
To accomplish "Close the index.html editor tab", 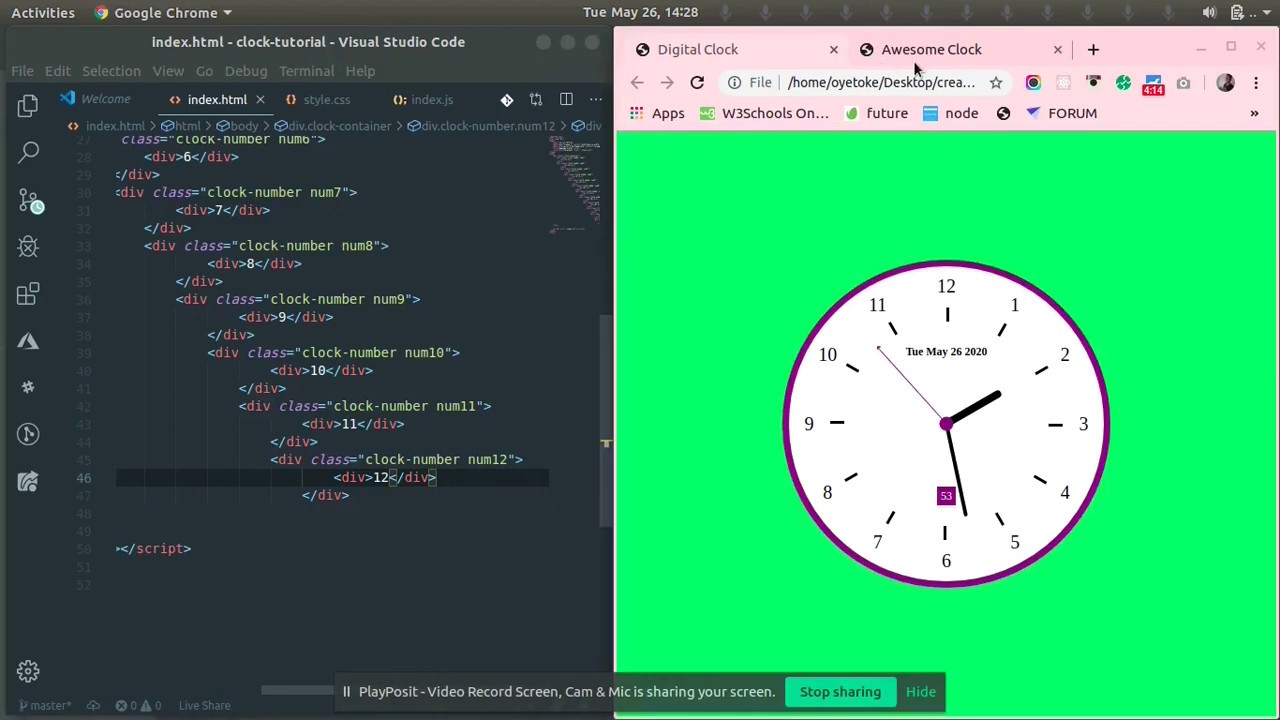I will pos(260,100).
